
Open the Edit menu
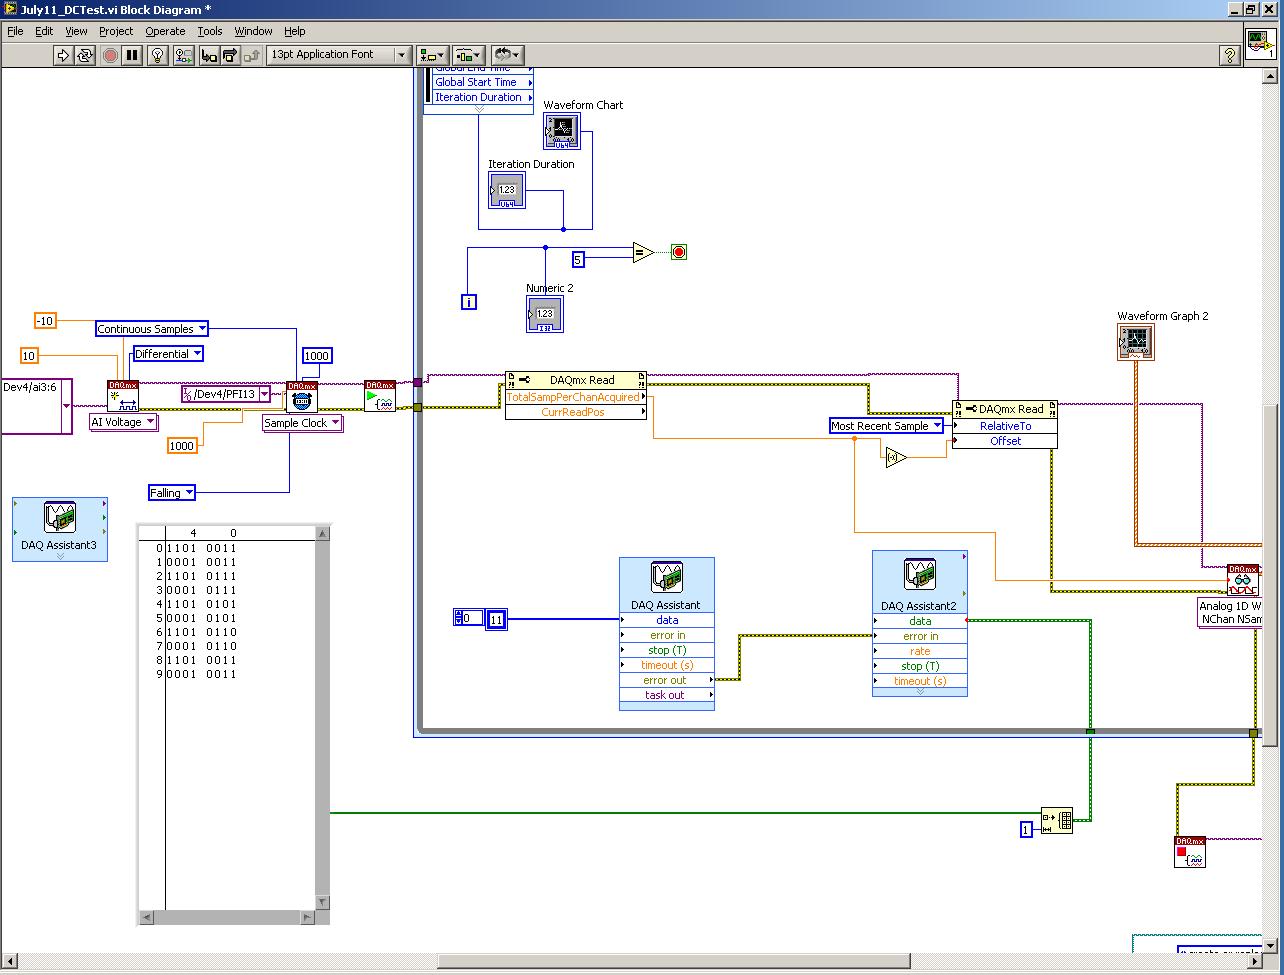[44, 31]
